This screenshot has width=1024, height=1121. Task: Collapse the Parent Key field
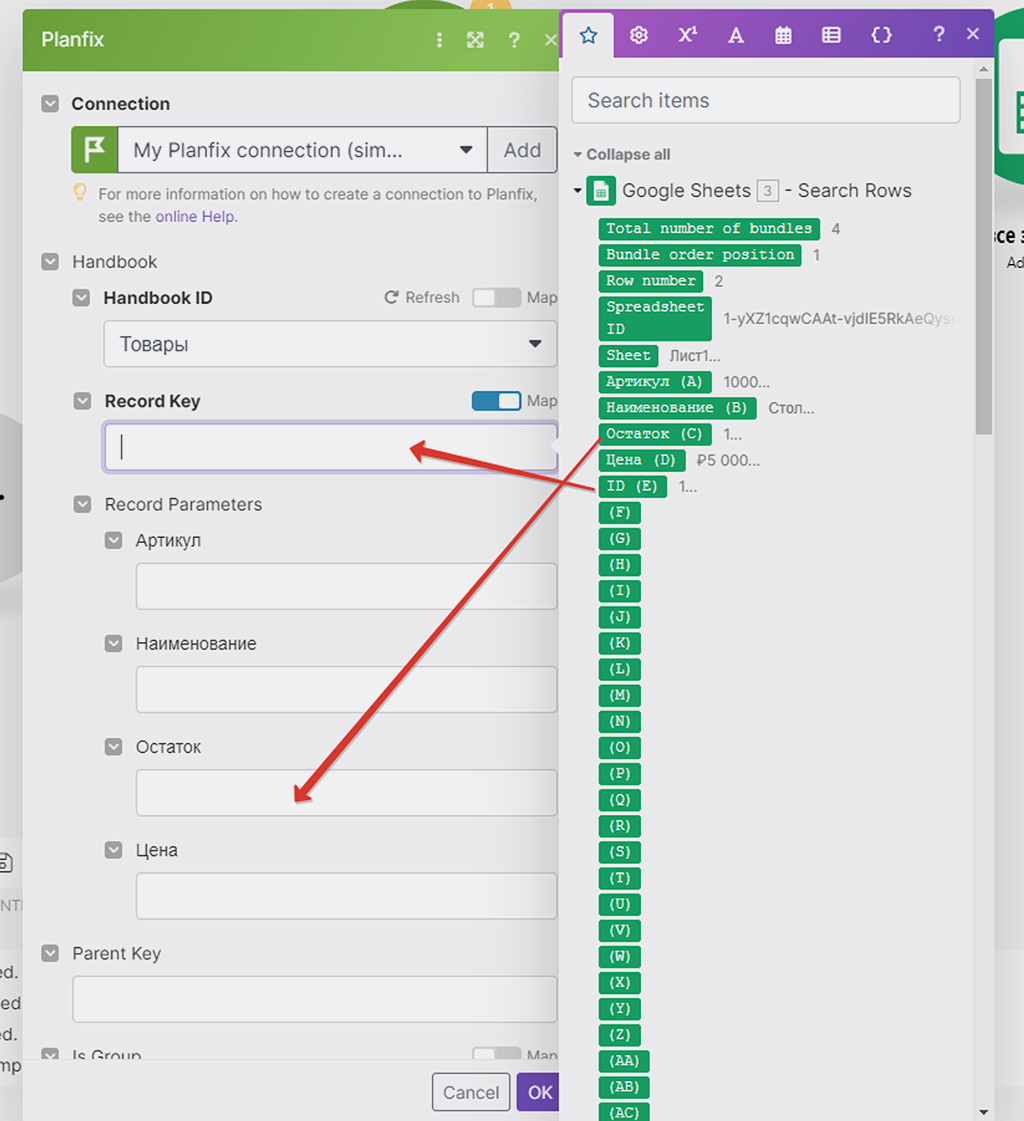(50, 953)
